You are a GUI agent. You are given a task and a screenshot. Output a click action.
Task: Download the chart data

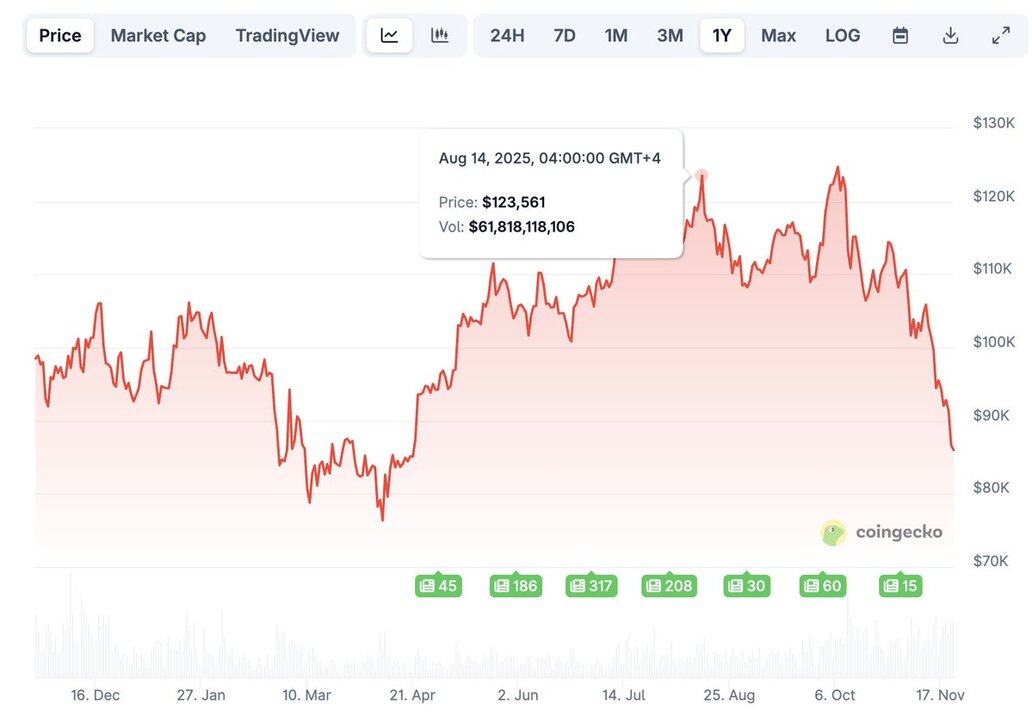pyautogui.click(x=951, y=36)
